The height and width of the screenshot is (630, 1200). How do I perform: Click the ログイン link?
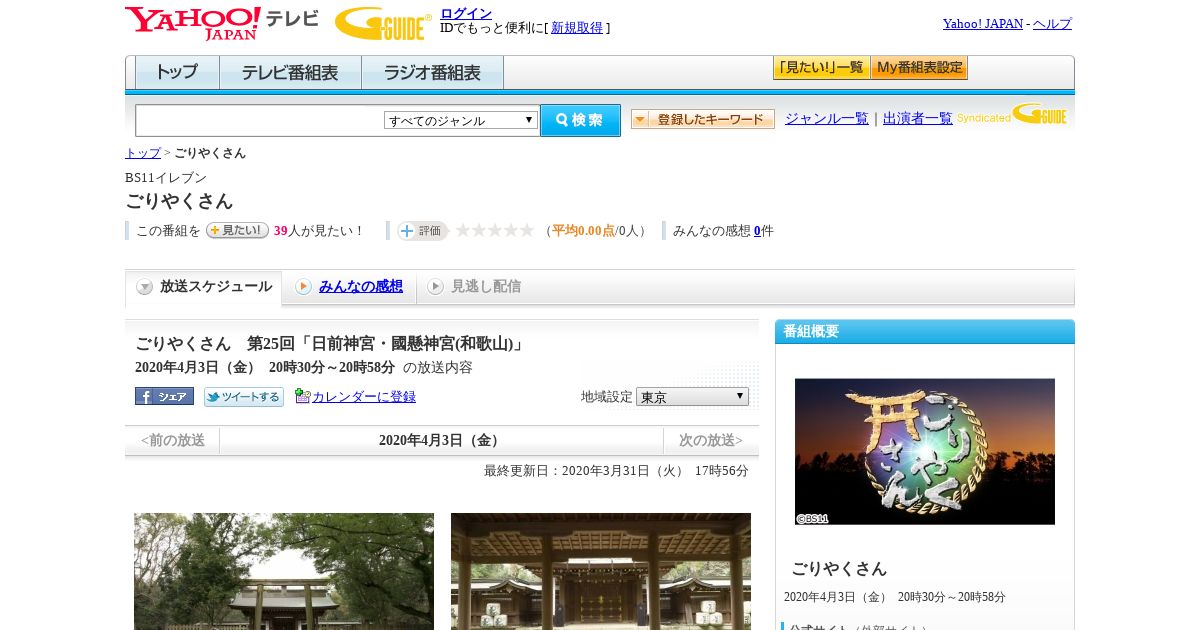point(466,13)
